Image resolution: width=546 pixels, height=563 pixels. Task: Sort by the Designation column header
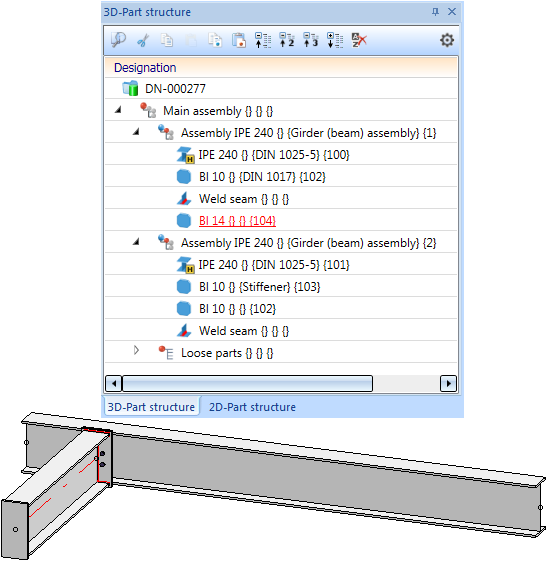pos(281,68)
